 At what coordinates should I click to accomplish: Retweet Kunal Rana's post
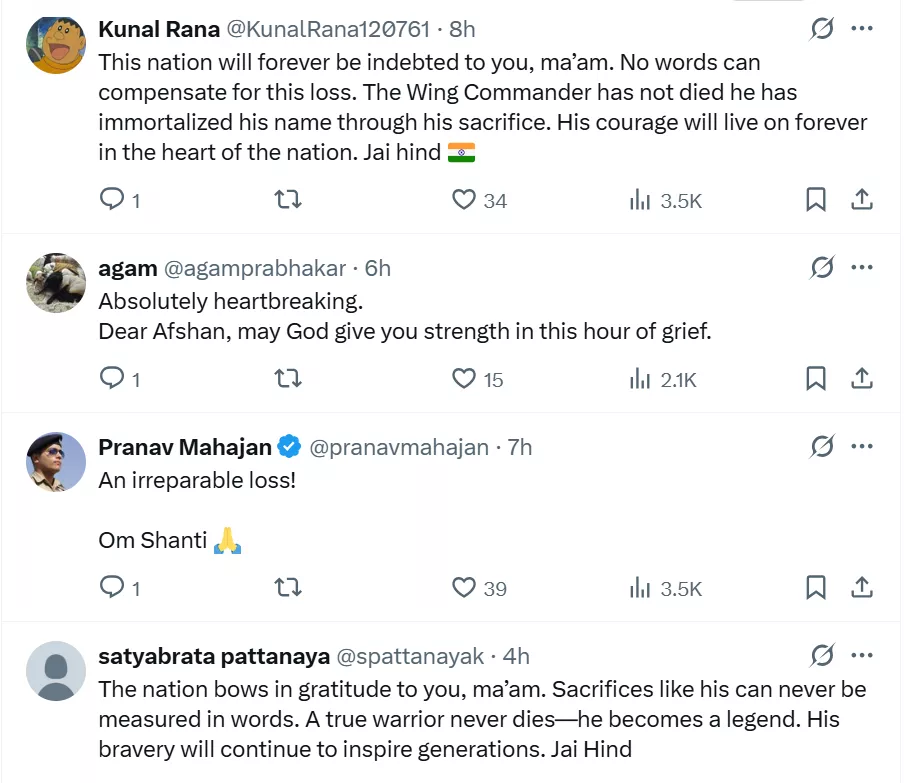[x=287, y=200]
